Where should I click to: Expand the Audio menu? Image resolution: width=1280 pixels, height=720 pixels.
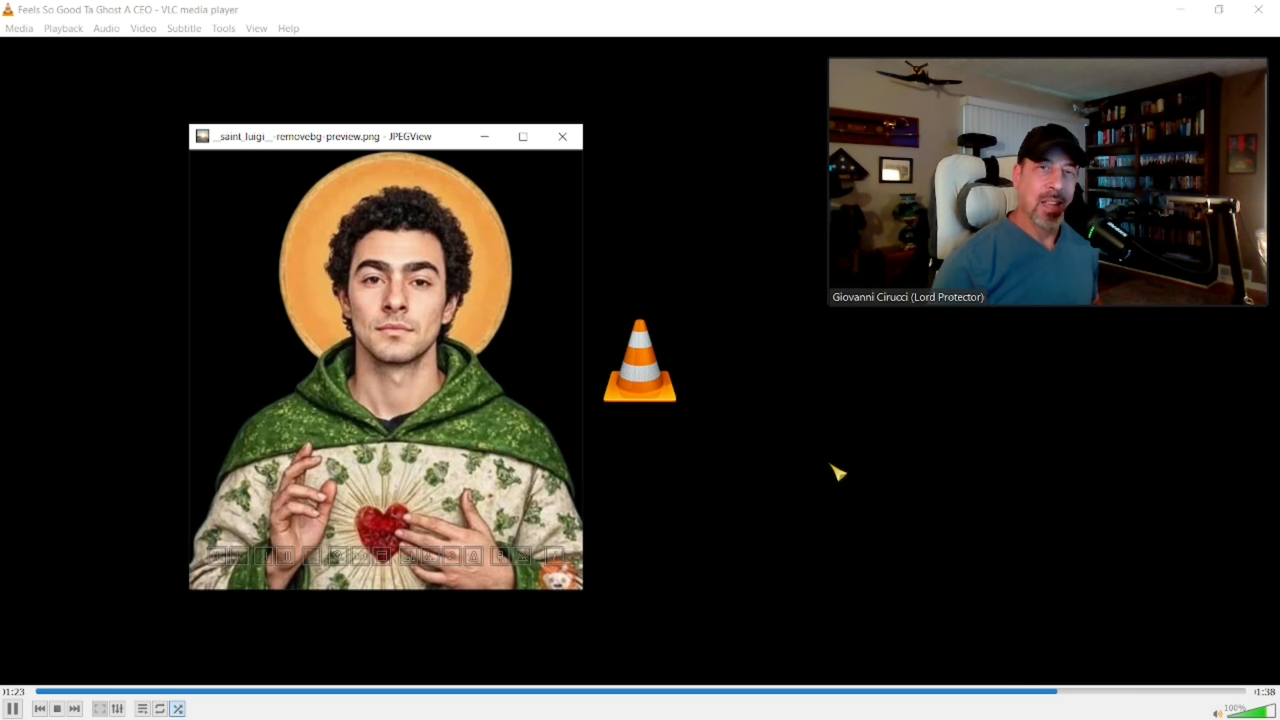click(106, 28)
